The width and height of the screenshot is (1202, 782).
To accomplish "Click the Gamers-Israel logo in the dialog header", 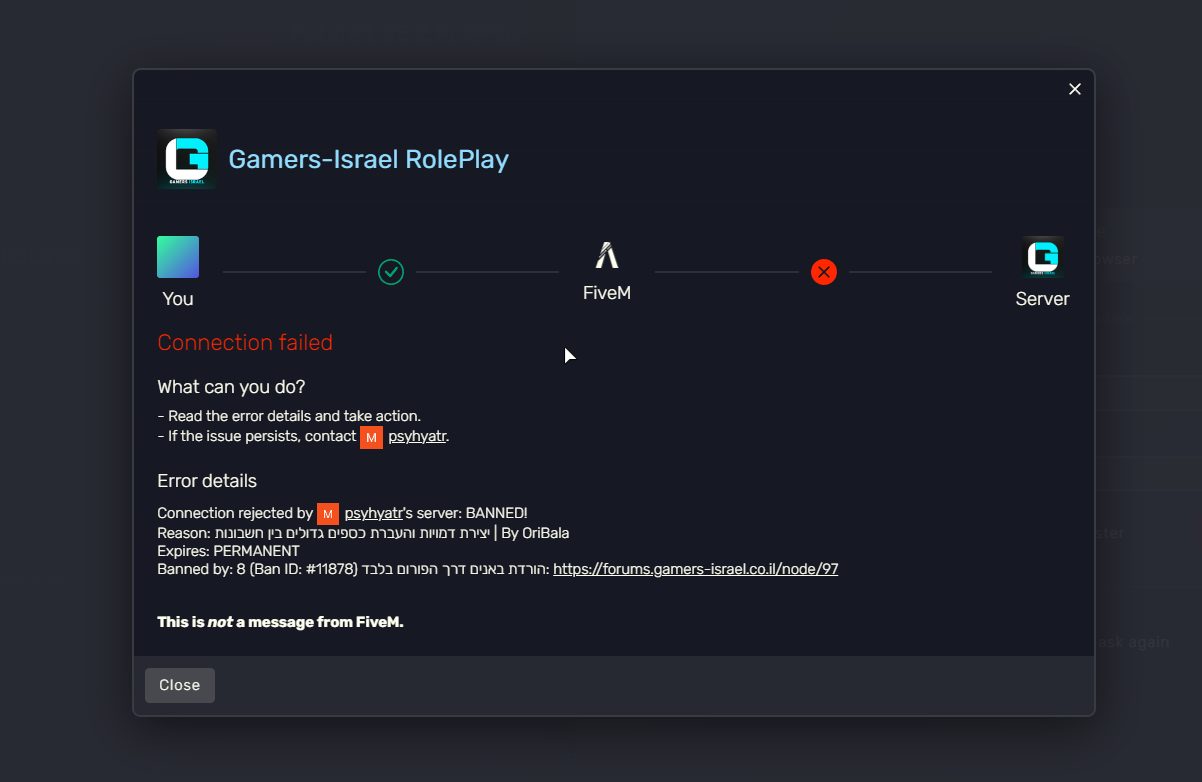I will click(186, 159).
